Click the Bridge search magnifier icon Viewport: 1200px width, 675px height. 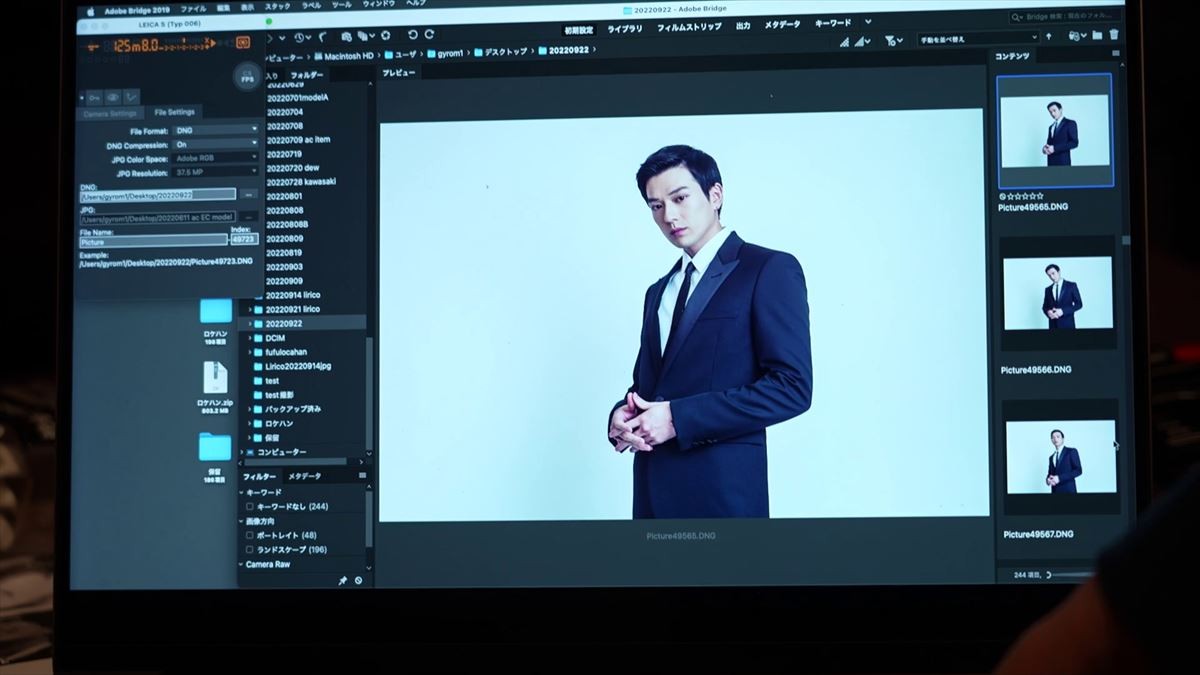1015,17
